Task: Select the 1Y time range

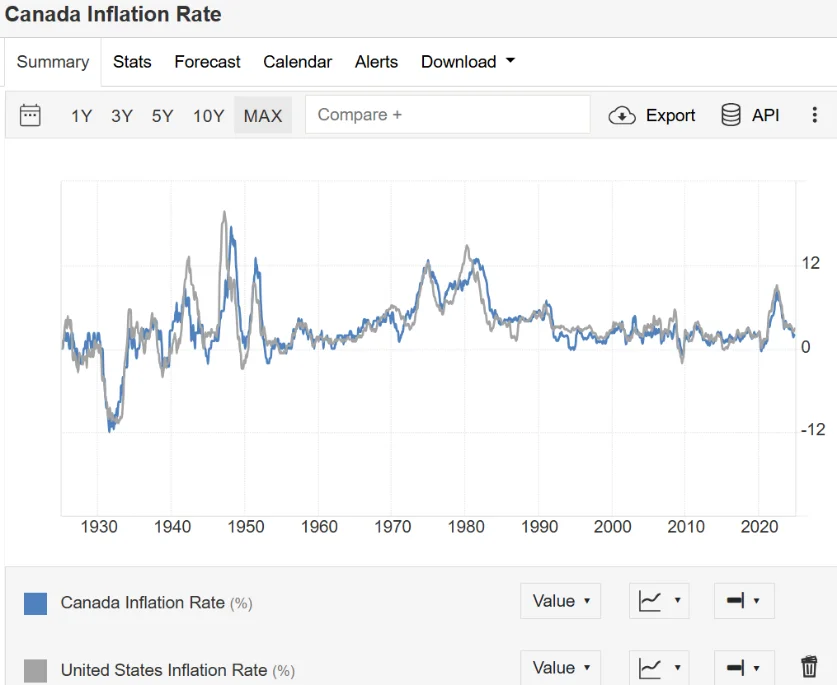Action: point(81,116)
